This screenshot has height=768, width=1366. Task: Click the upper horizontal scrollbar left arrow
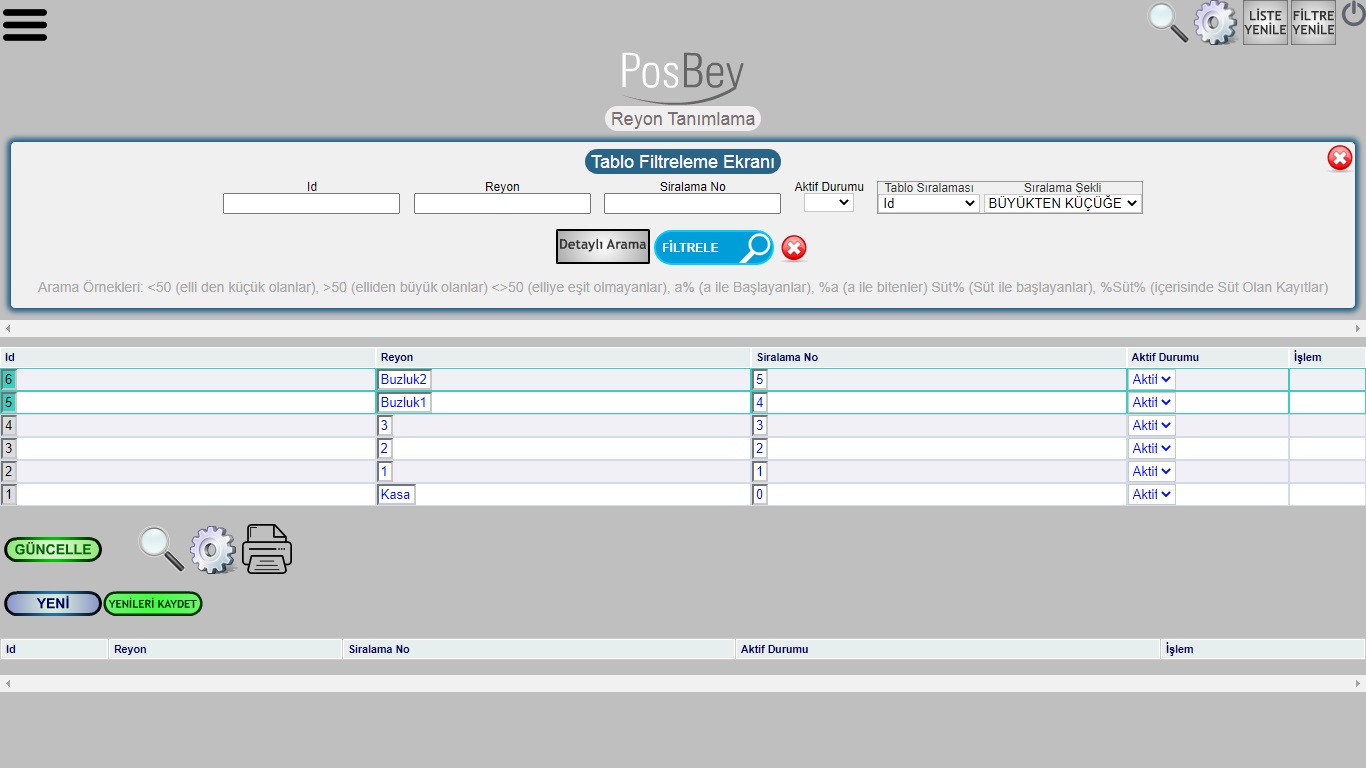click(8, 328)
